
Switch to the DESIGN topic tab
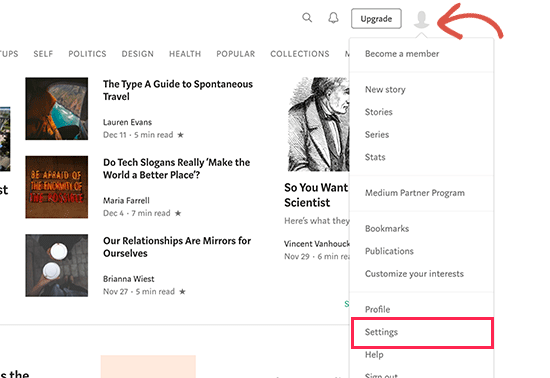[138, 54]
